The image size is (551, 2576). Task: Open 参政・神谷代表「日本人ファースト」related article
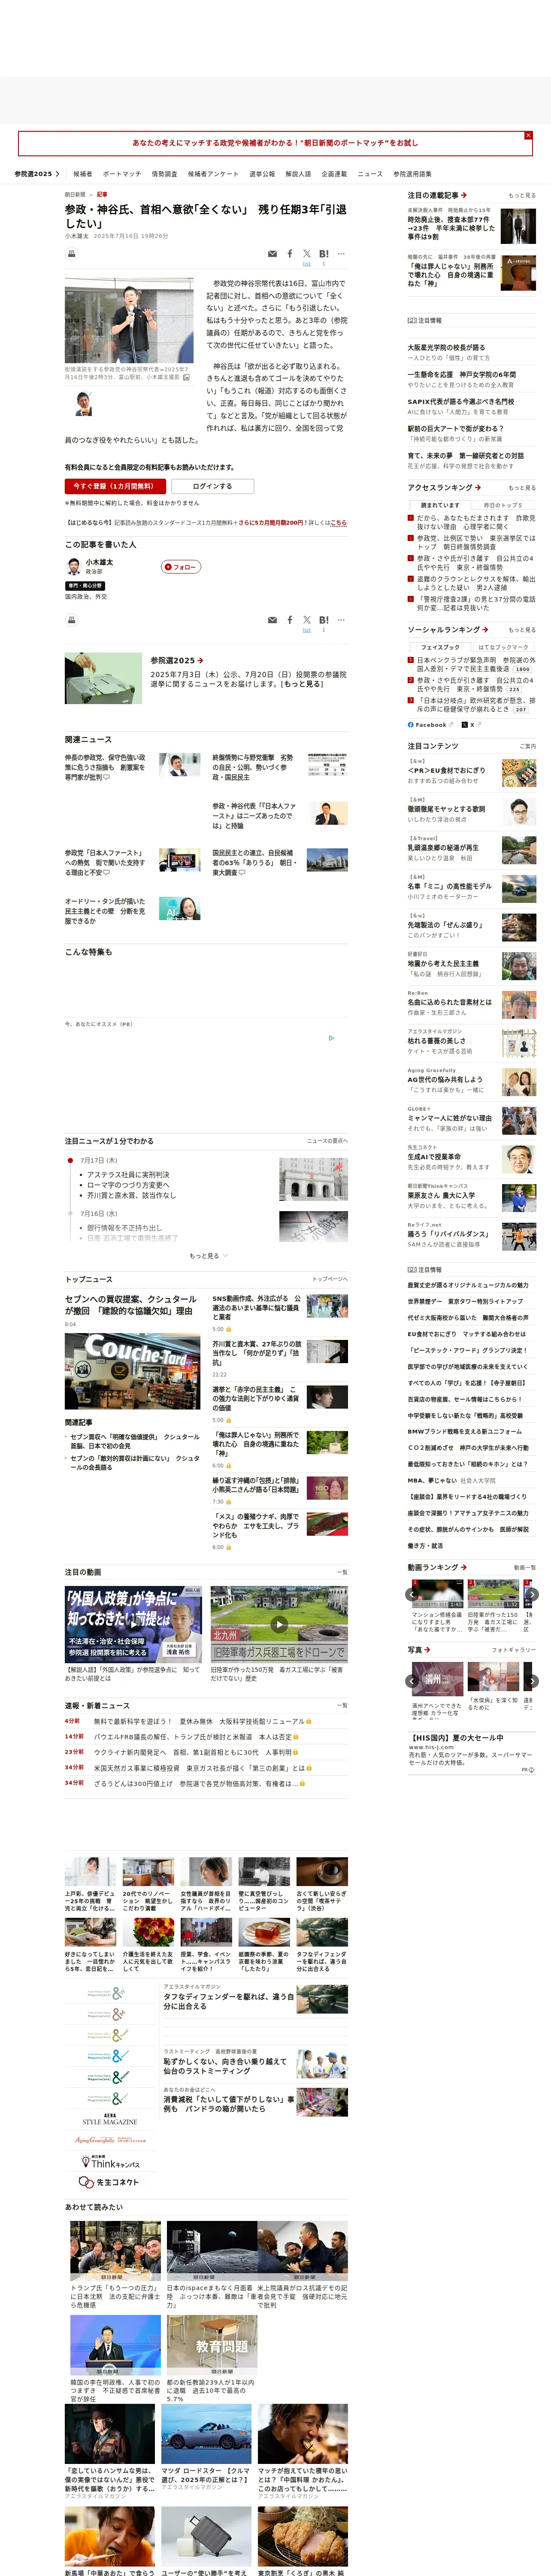tap(254, 816)
